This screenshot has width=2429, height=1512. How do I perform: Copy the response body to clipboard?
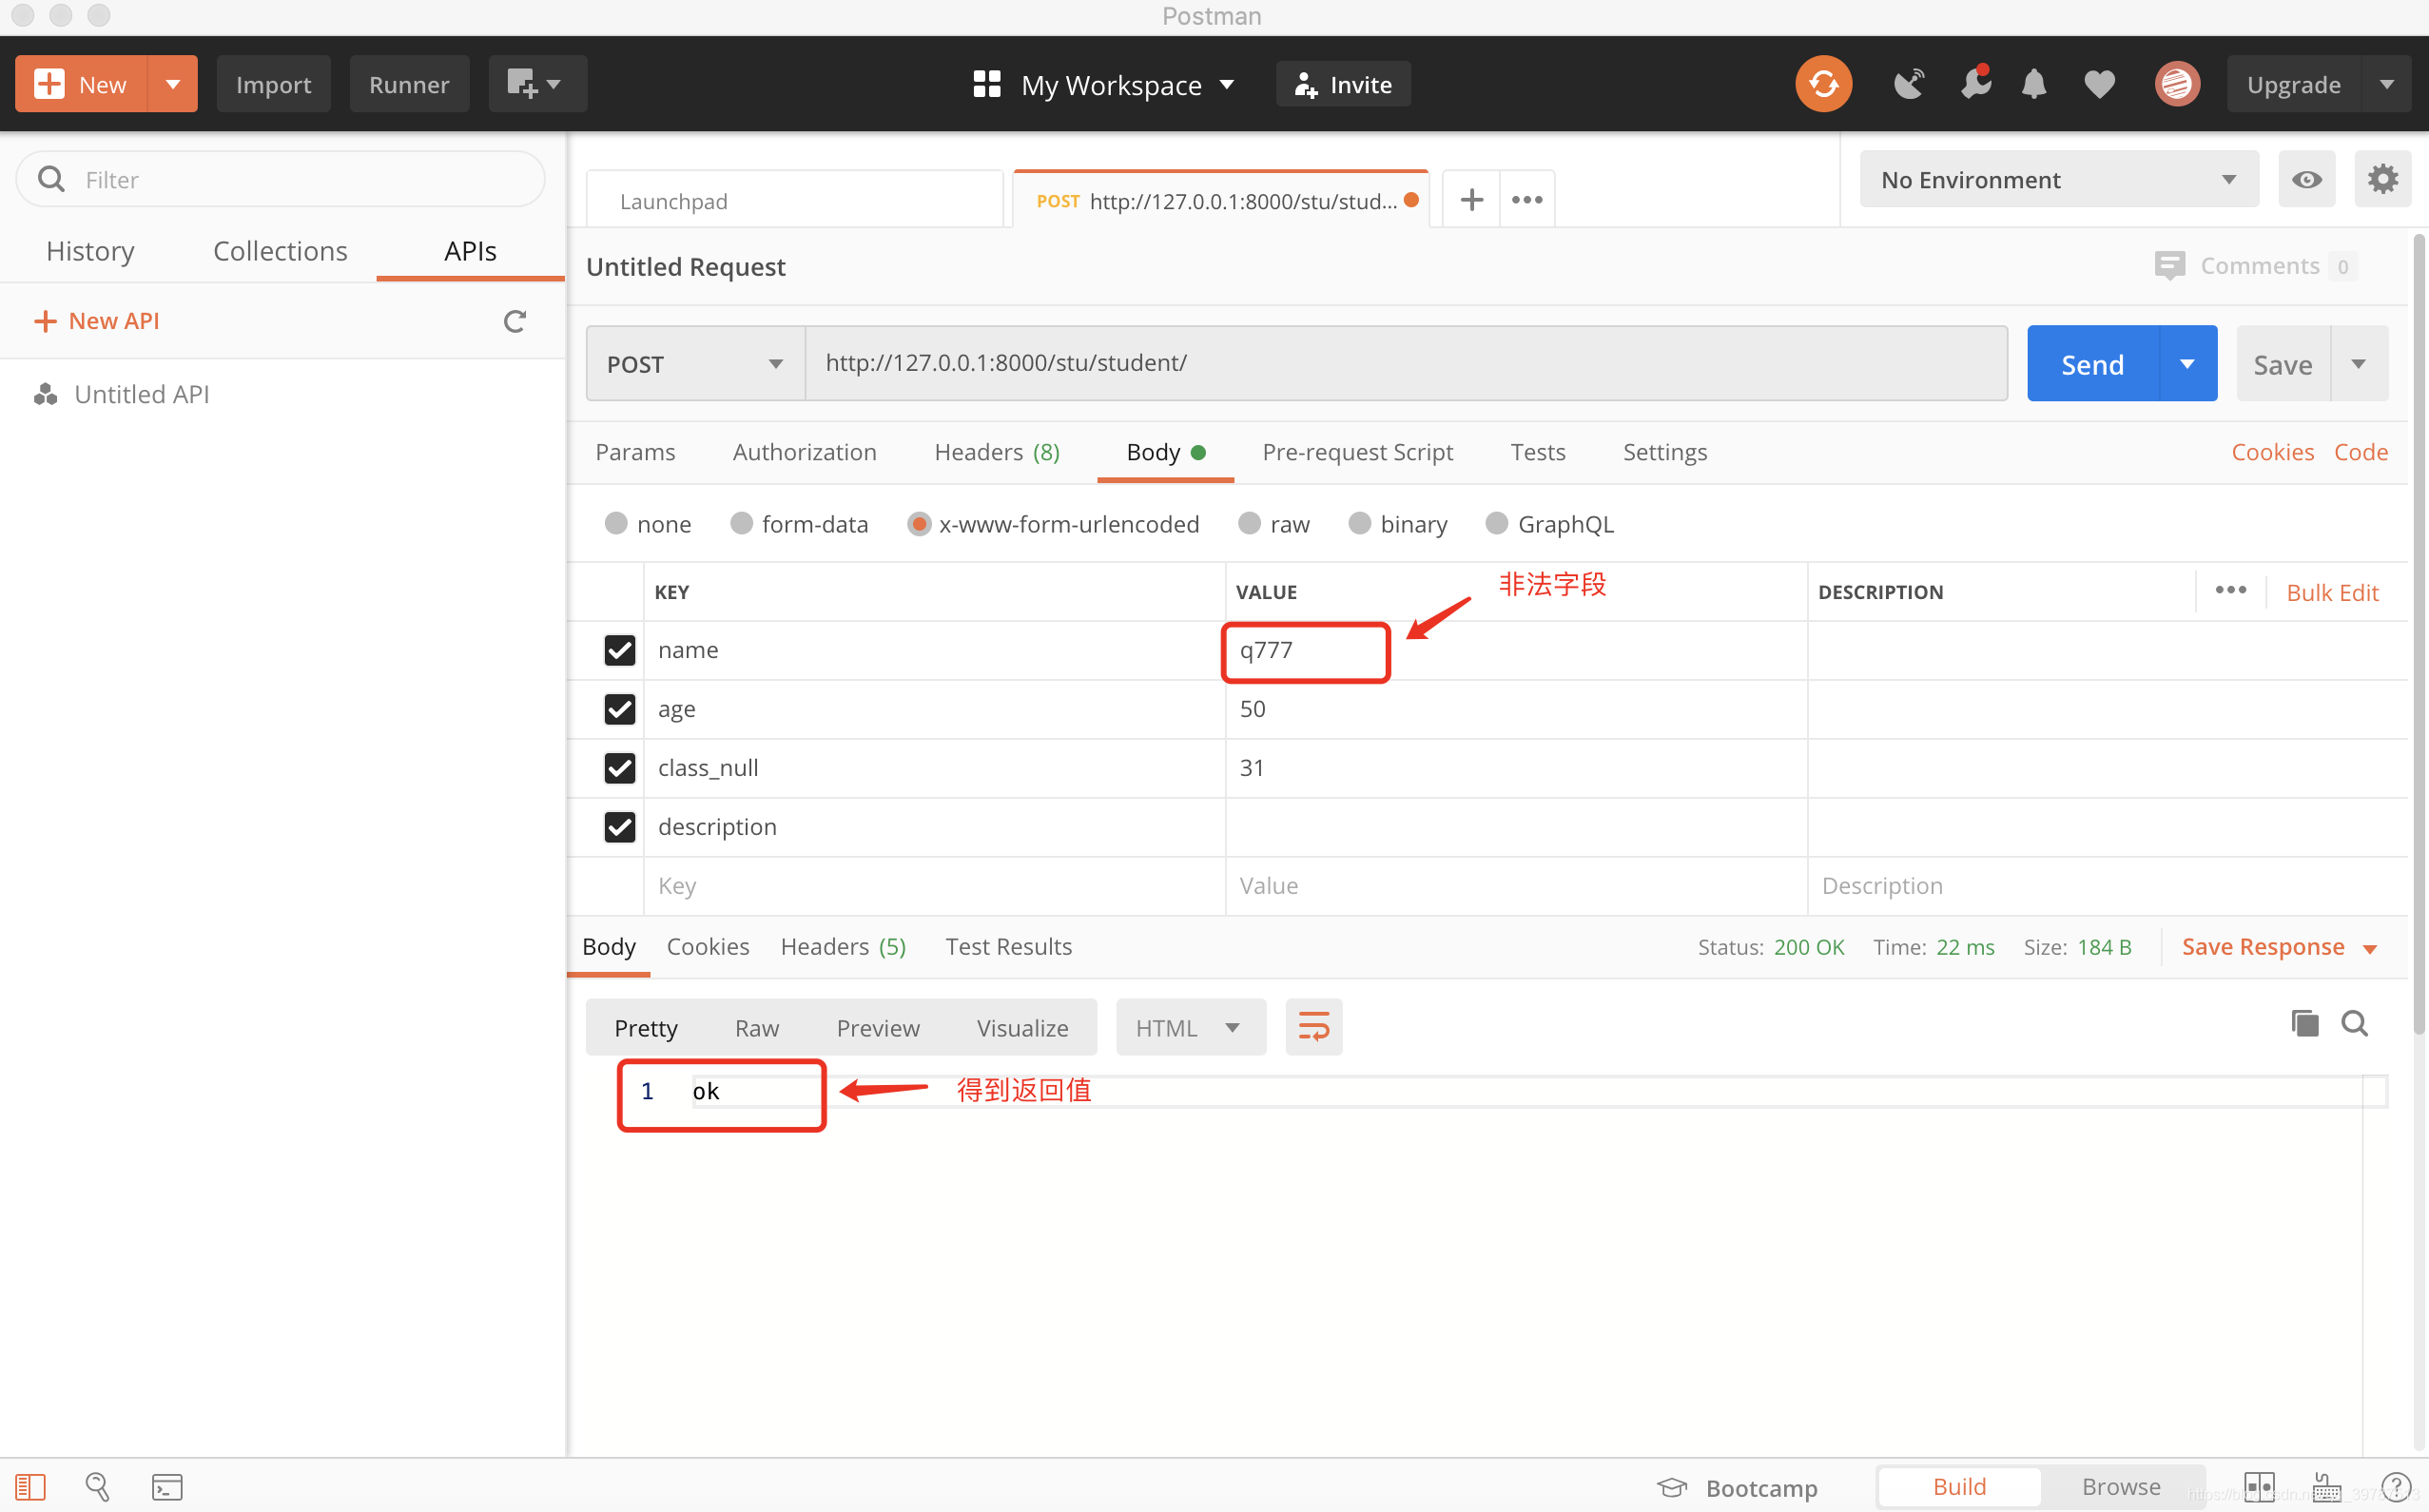click(x=2304, y=1023)
